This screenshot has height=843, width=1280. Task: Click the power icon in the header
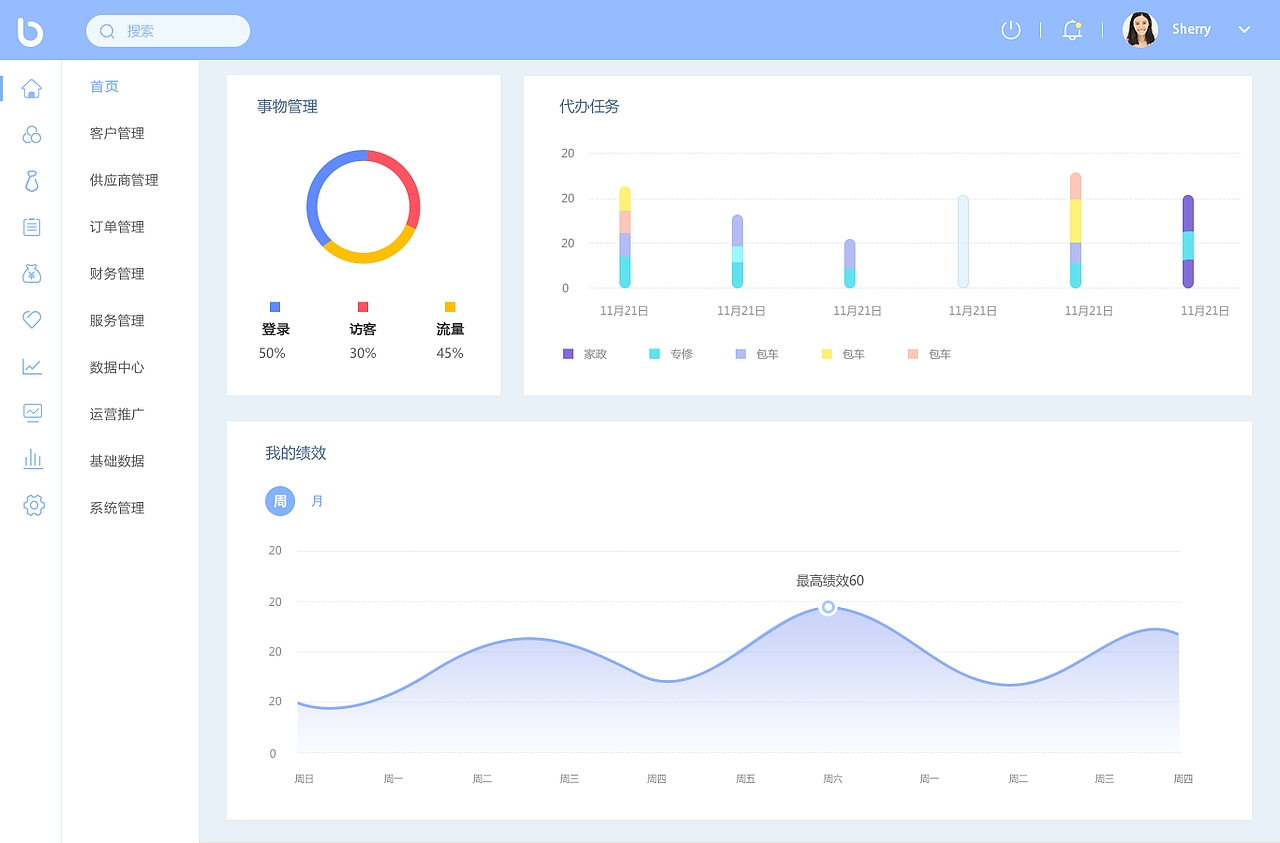coord(1011,30)
